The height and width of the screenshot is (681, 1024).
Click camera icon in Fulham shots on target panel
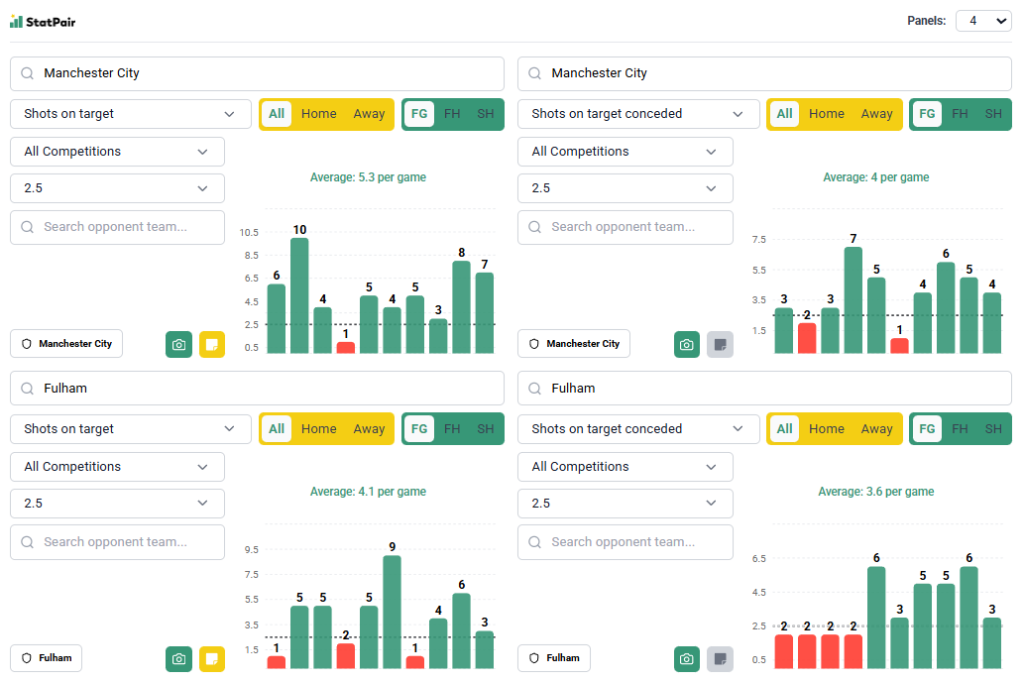[x=178, y=659]
